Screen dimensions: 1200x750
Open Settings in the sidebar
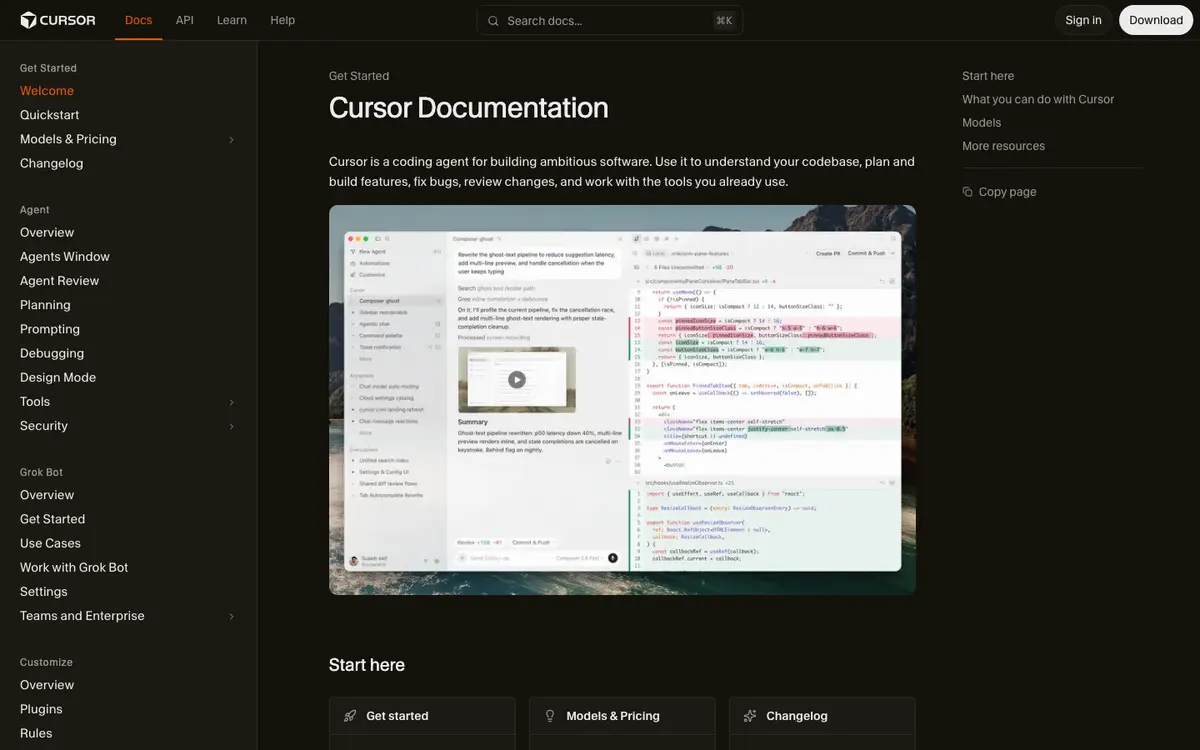pyautogui.click(x=44, y=592)
